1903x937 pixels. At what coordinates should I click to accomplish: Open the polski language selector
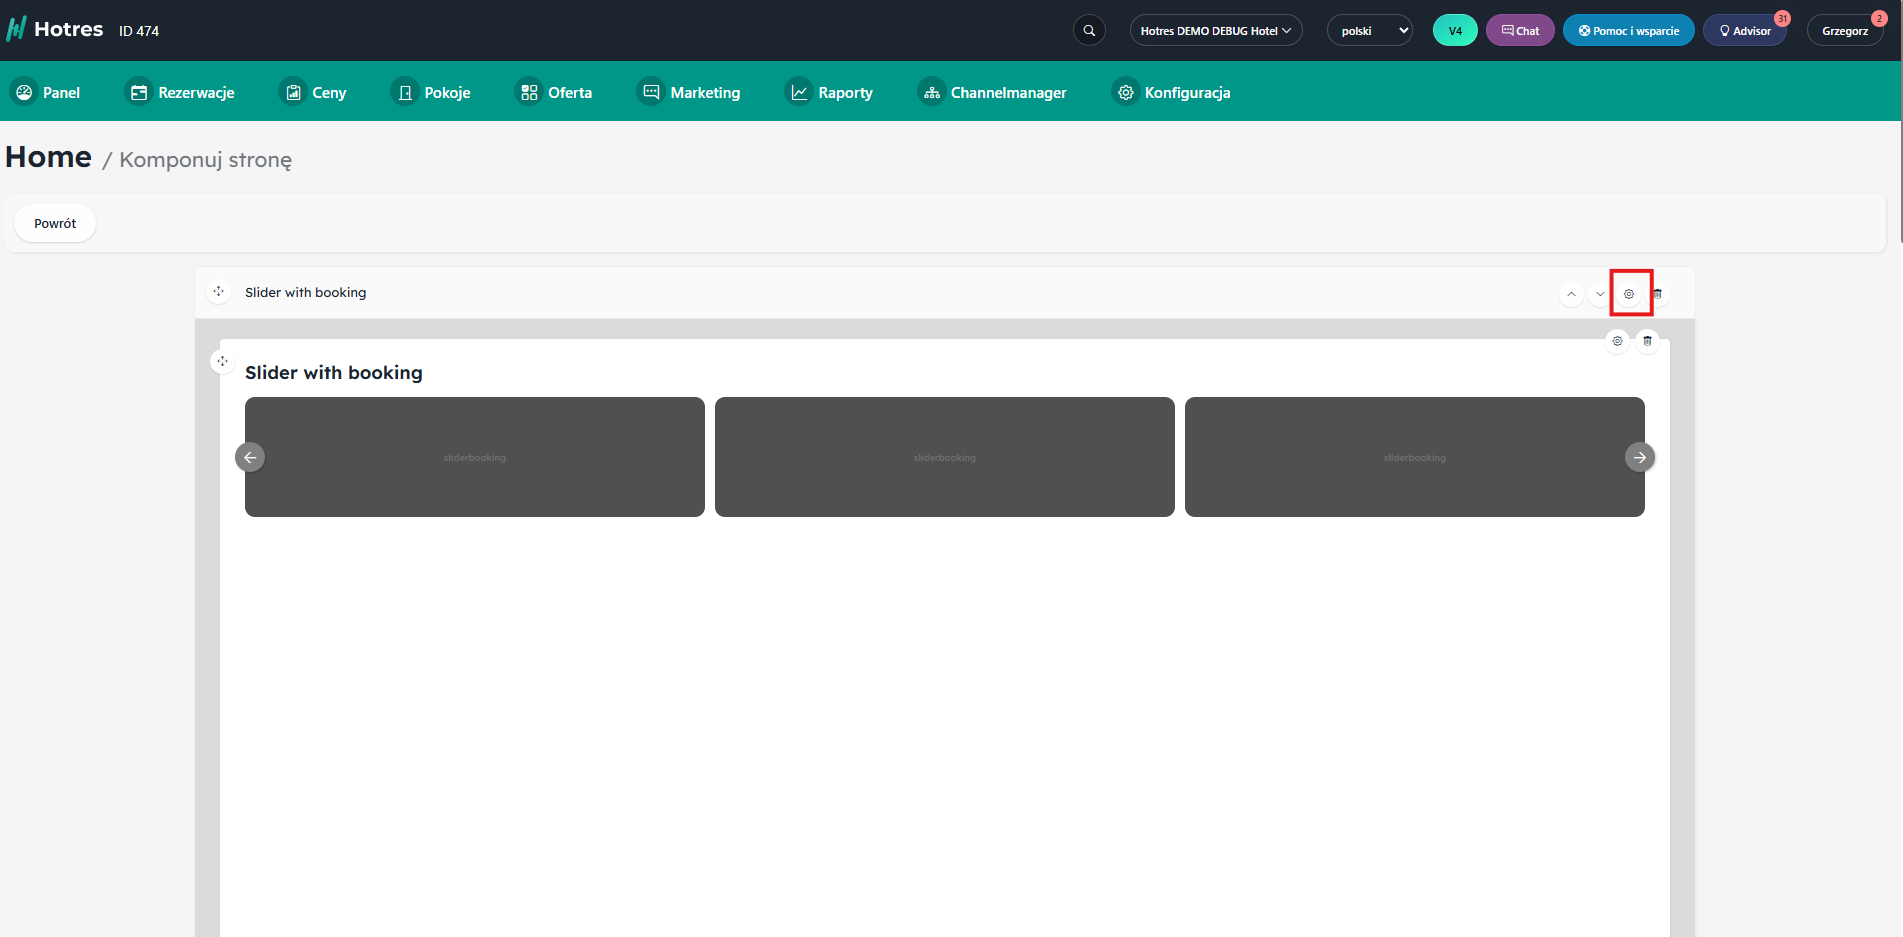tap(1369, 31)
